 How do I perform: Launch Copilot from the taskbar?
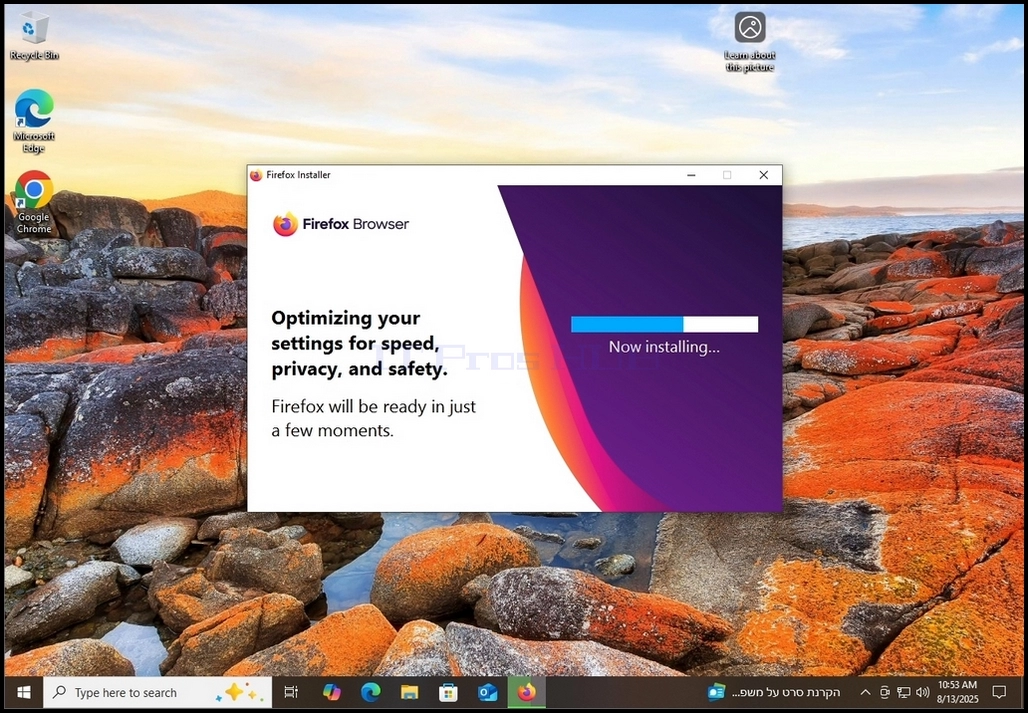pos(332,692)
